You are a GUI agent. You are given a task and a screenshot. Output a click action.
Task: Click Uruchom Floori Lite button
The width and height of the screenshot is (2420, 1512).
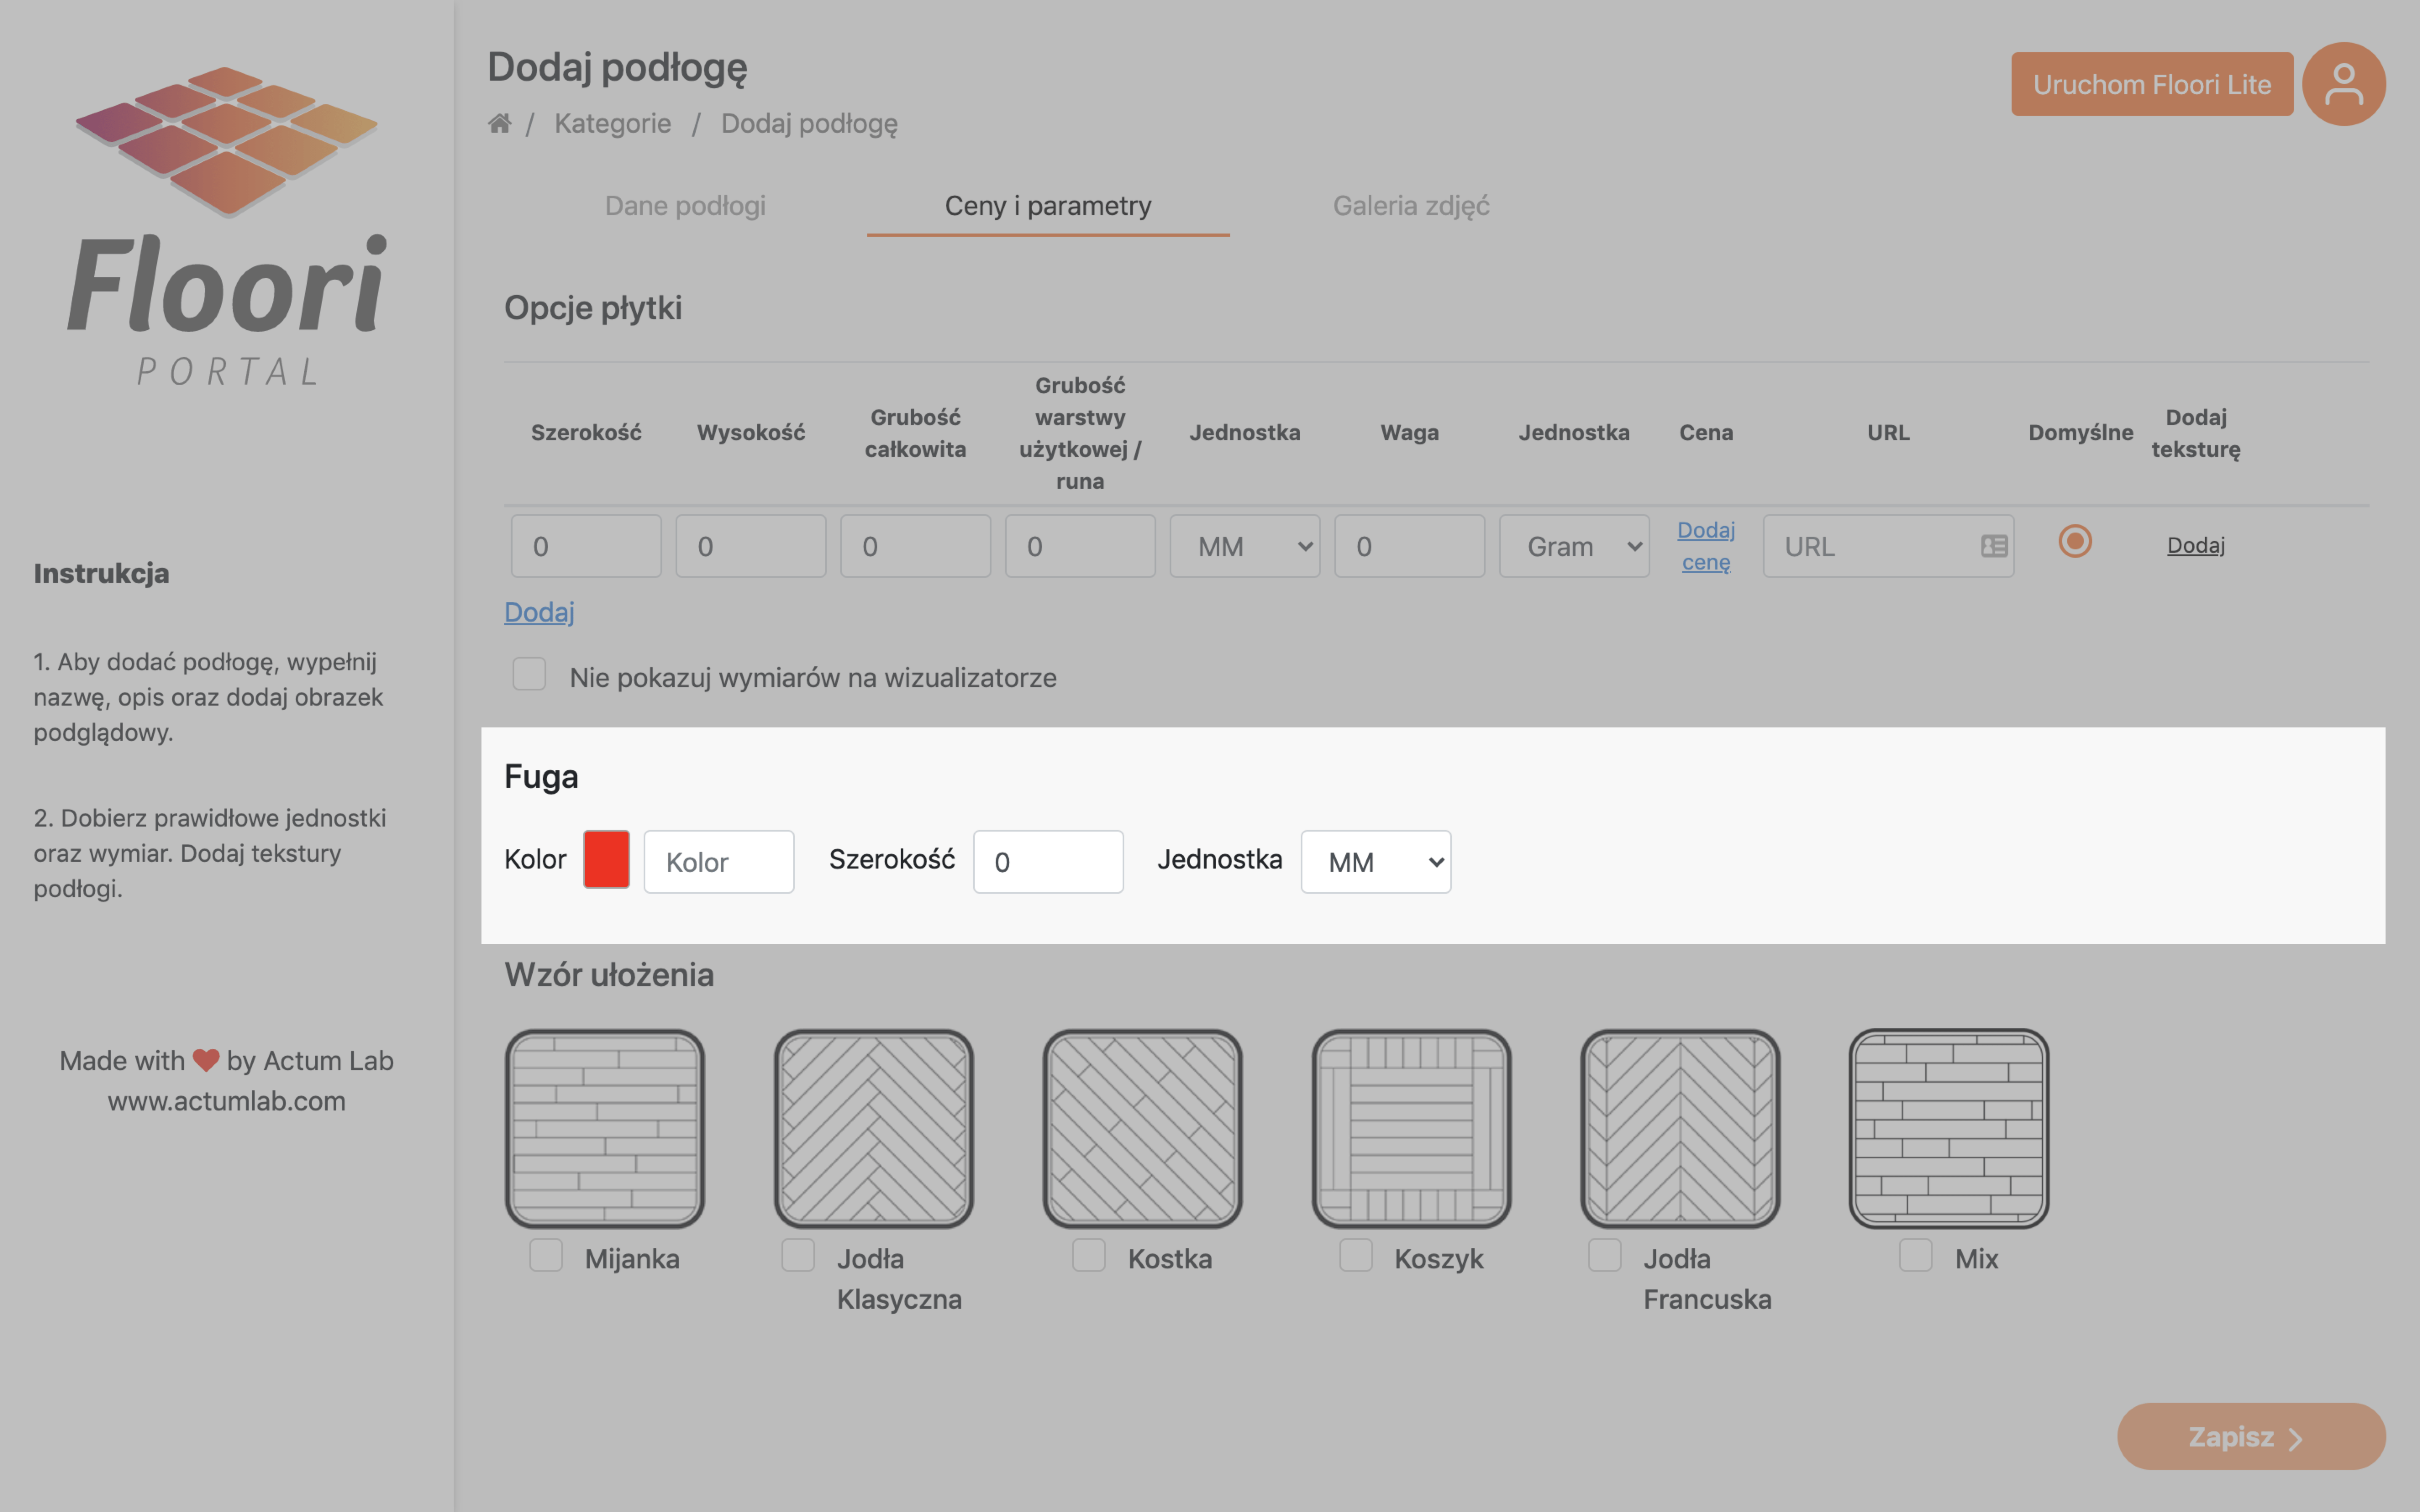pyautogui.click(x=2152, y=84)
